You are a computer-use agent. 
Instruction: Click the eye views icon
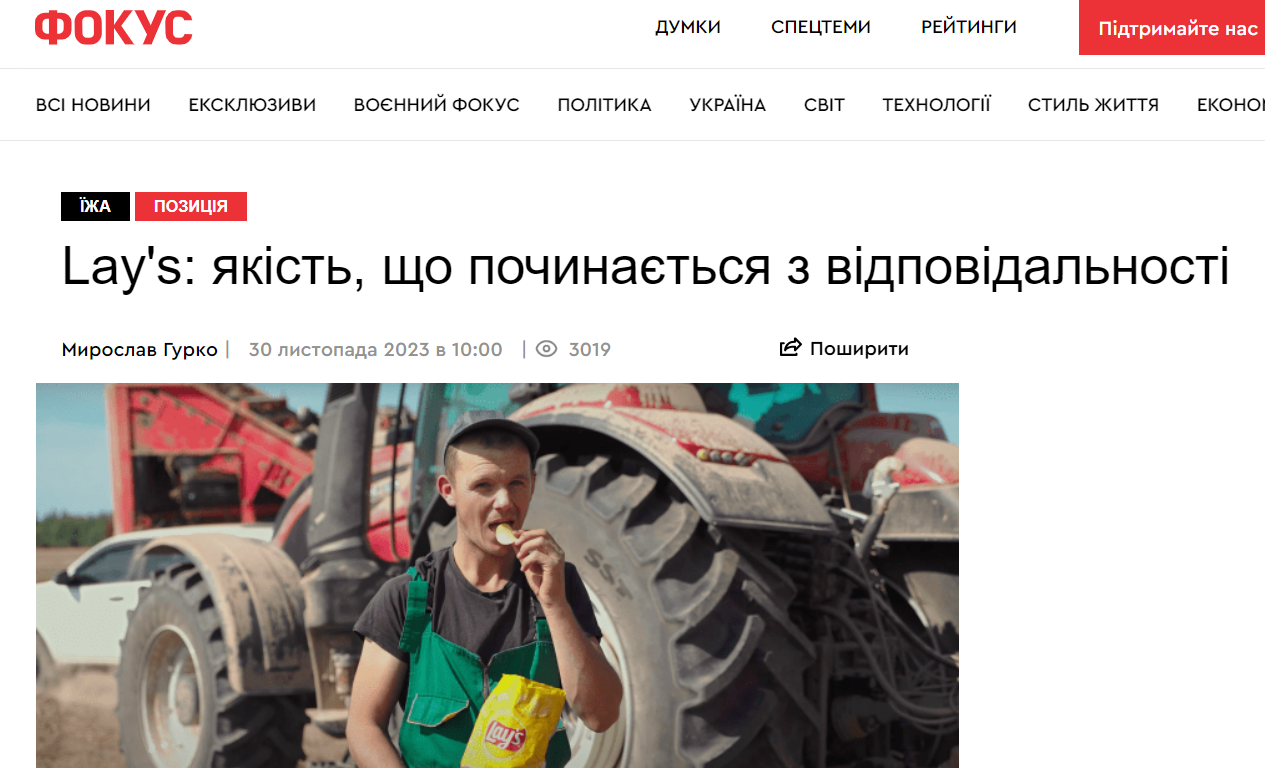click(546, 349)
